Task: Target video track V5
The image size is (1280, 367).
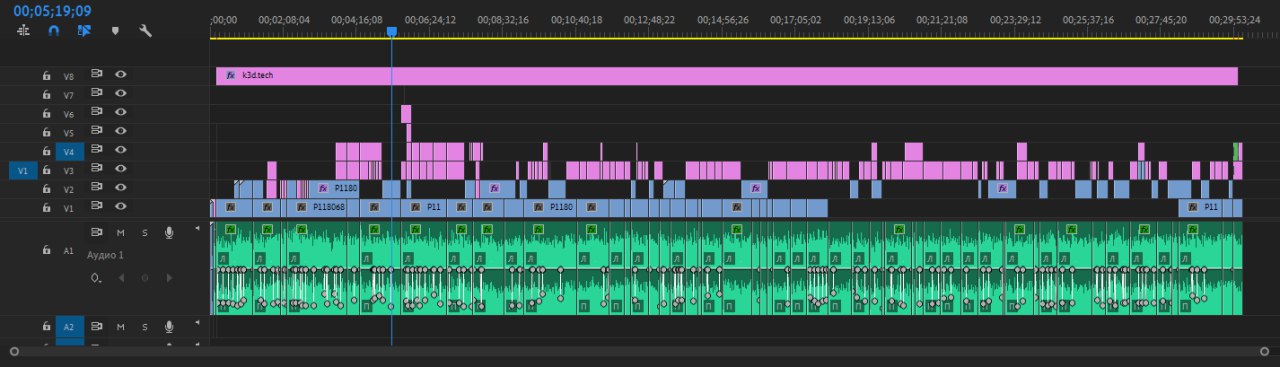Action: 69,132
